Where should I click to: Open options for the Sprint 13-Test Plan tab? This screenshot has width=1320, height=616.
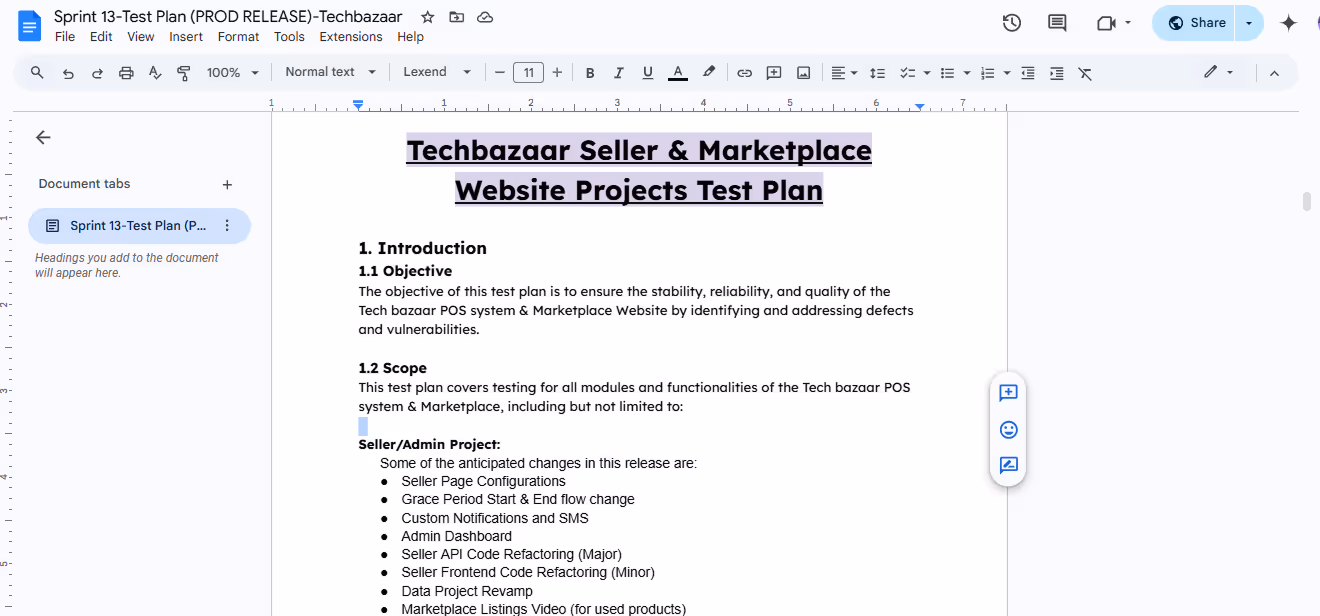[x=227, y=226]
